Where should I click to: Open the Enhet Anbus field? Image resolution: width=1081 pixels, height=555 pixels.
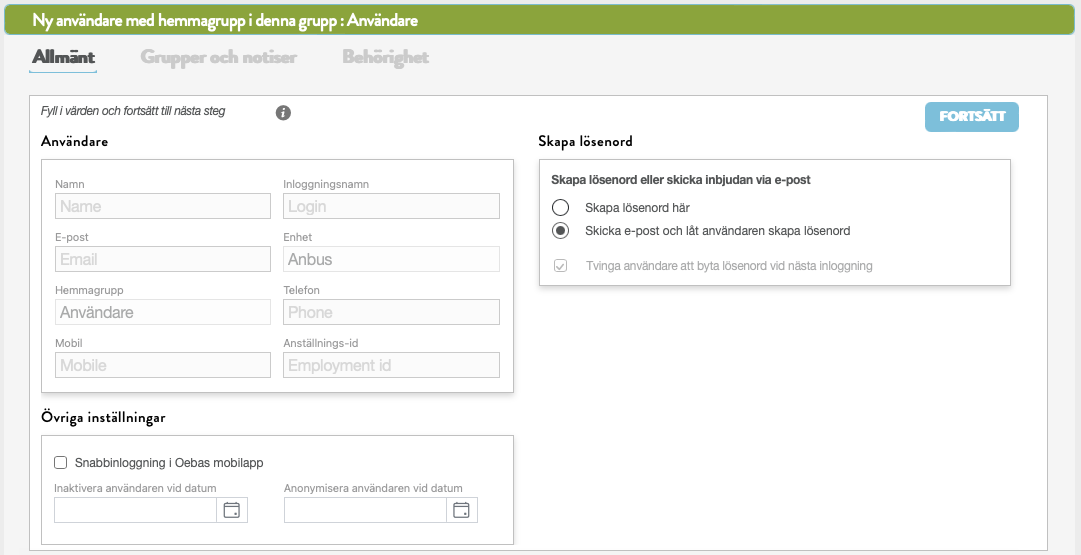(392, 259)
